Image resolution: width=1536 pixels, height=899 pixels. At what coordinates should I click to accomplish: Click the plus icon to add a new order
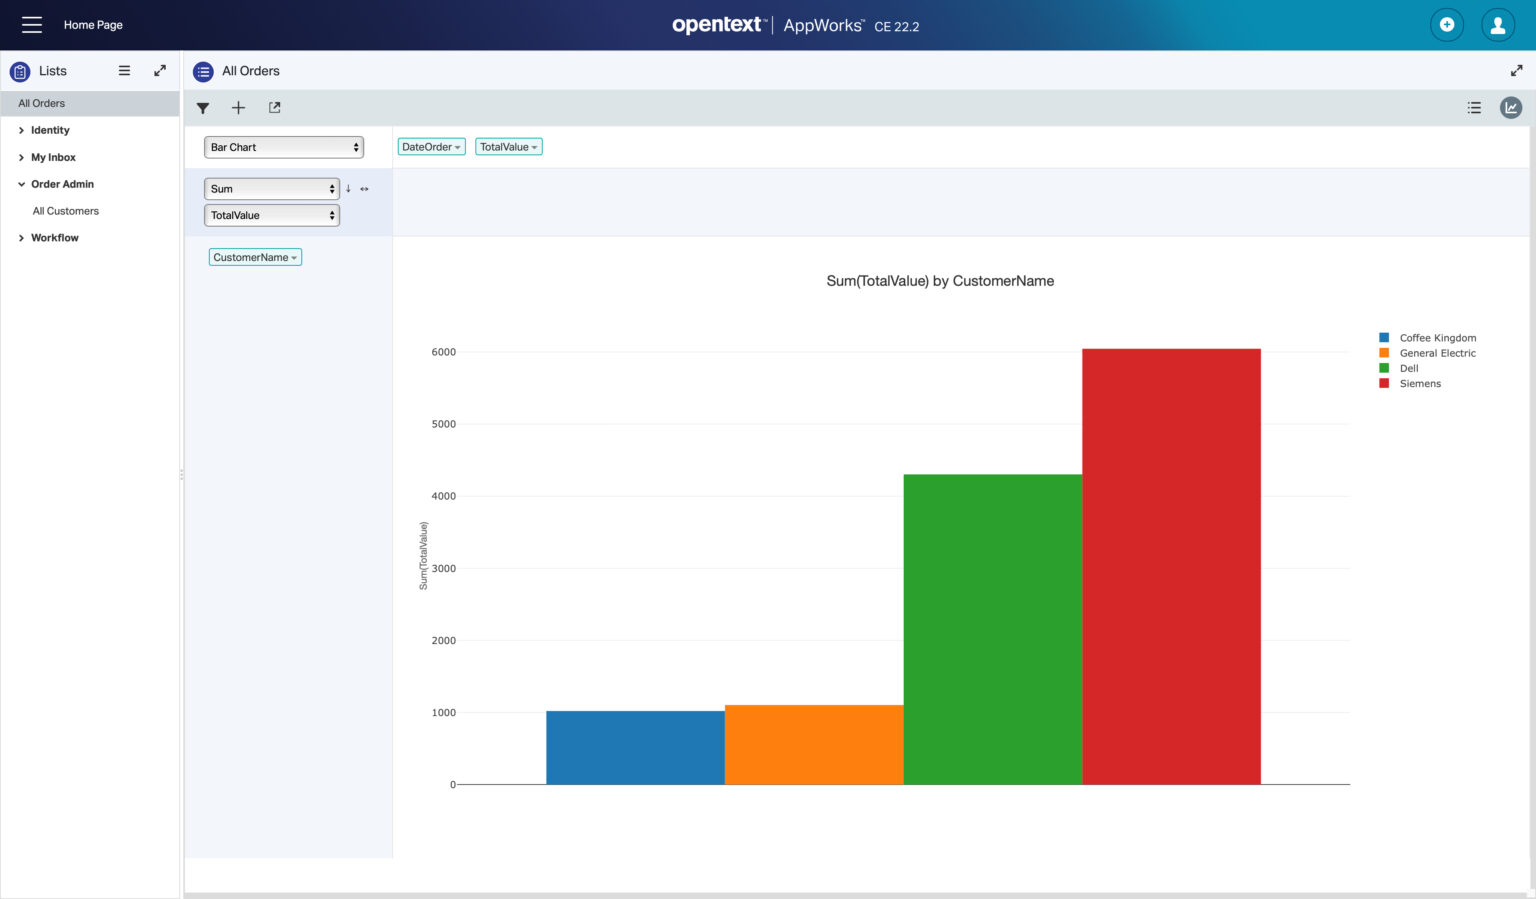tap(238, 107)
